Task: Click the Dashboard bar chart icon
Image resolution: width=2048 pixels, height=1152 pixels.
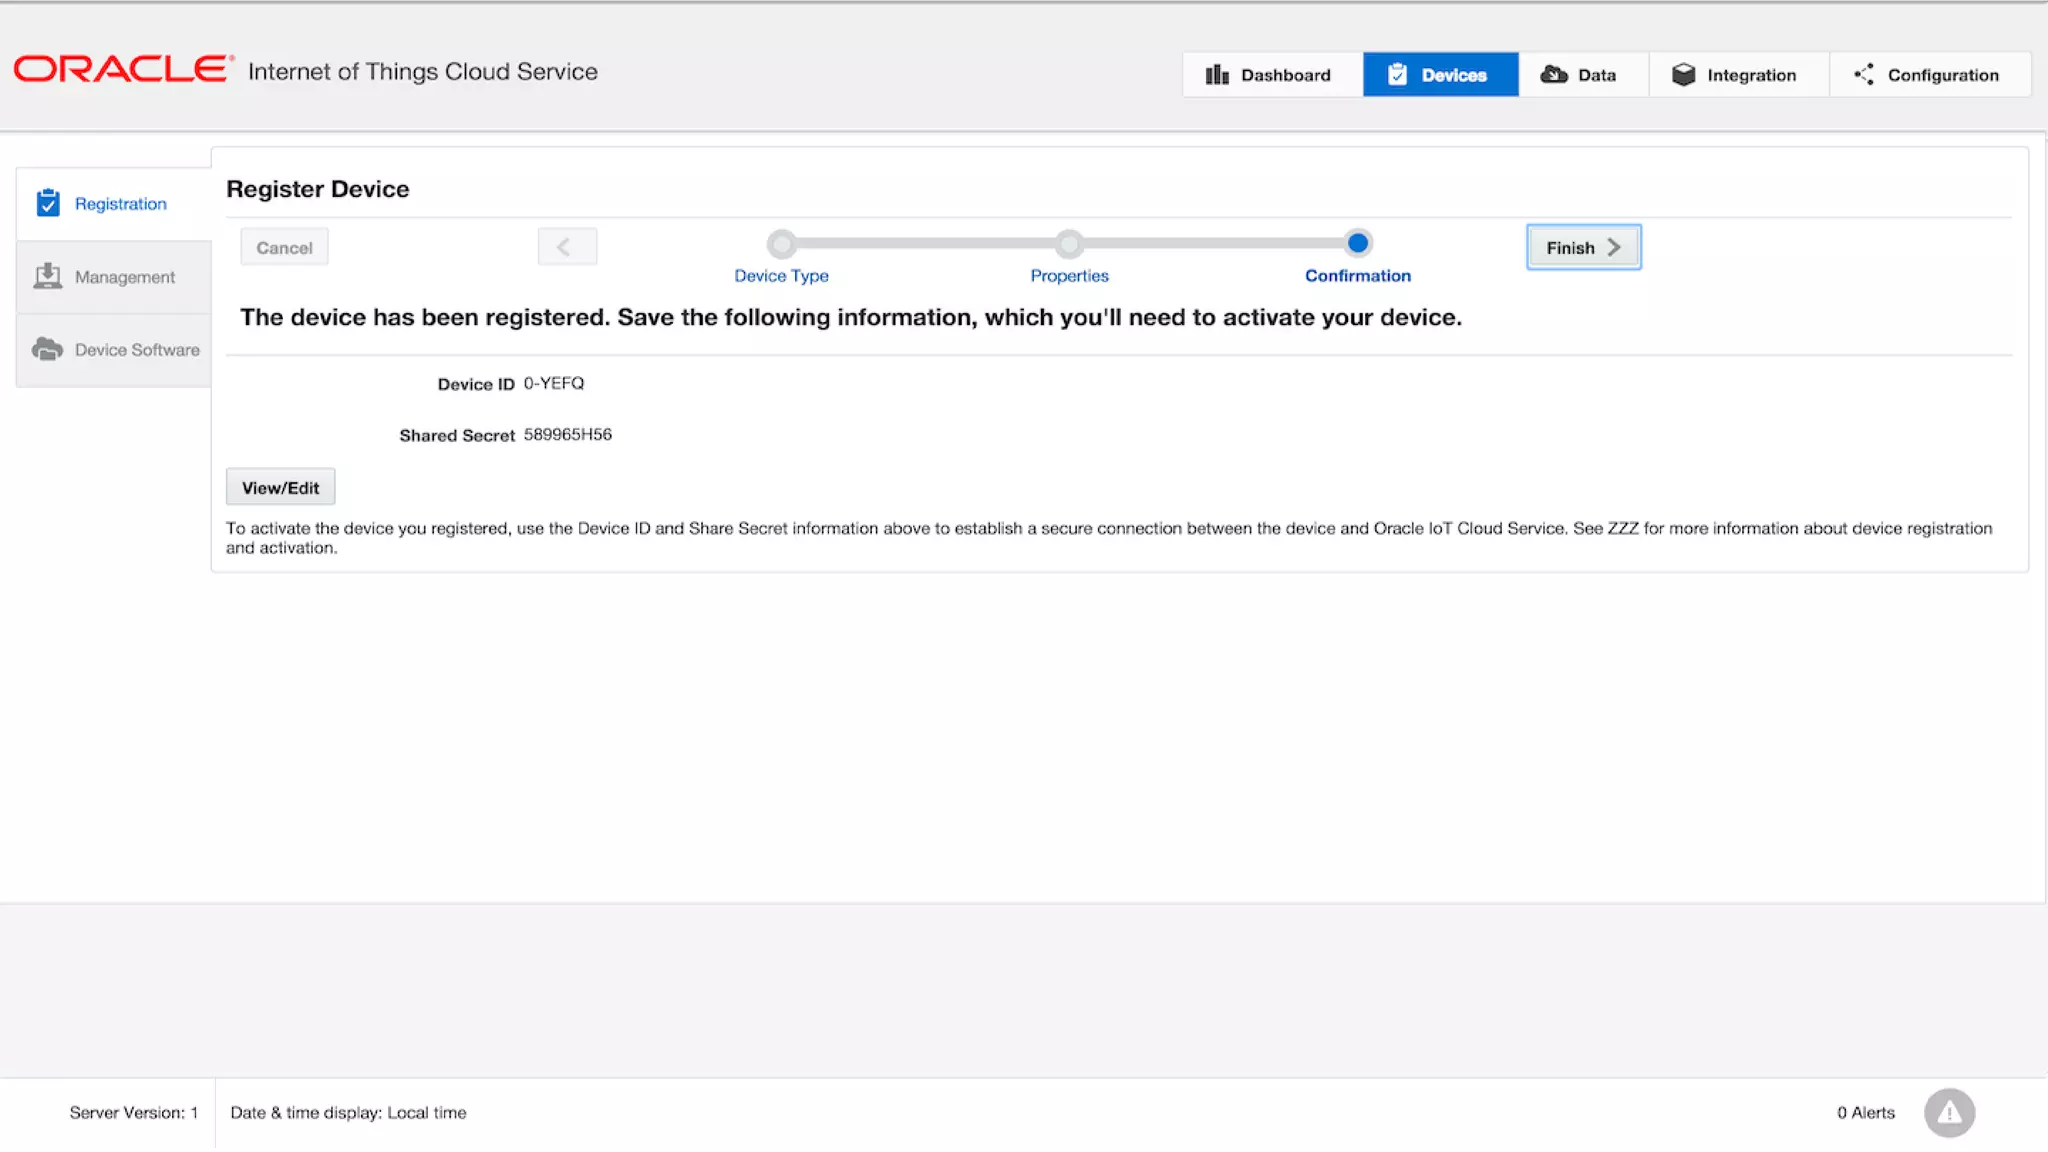Action: (x=1216, y=75)
